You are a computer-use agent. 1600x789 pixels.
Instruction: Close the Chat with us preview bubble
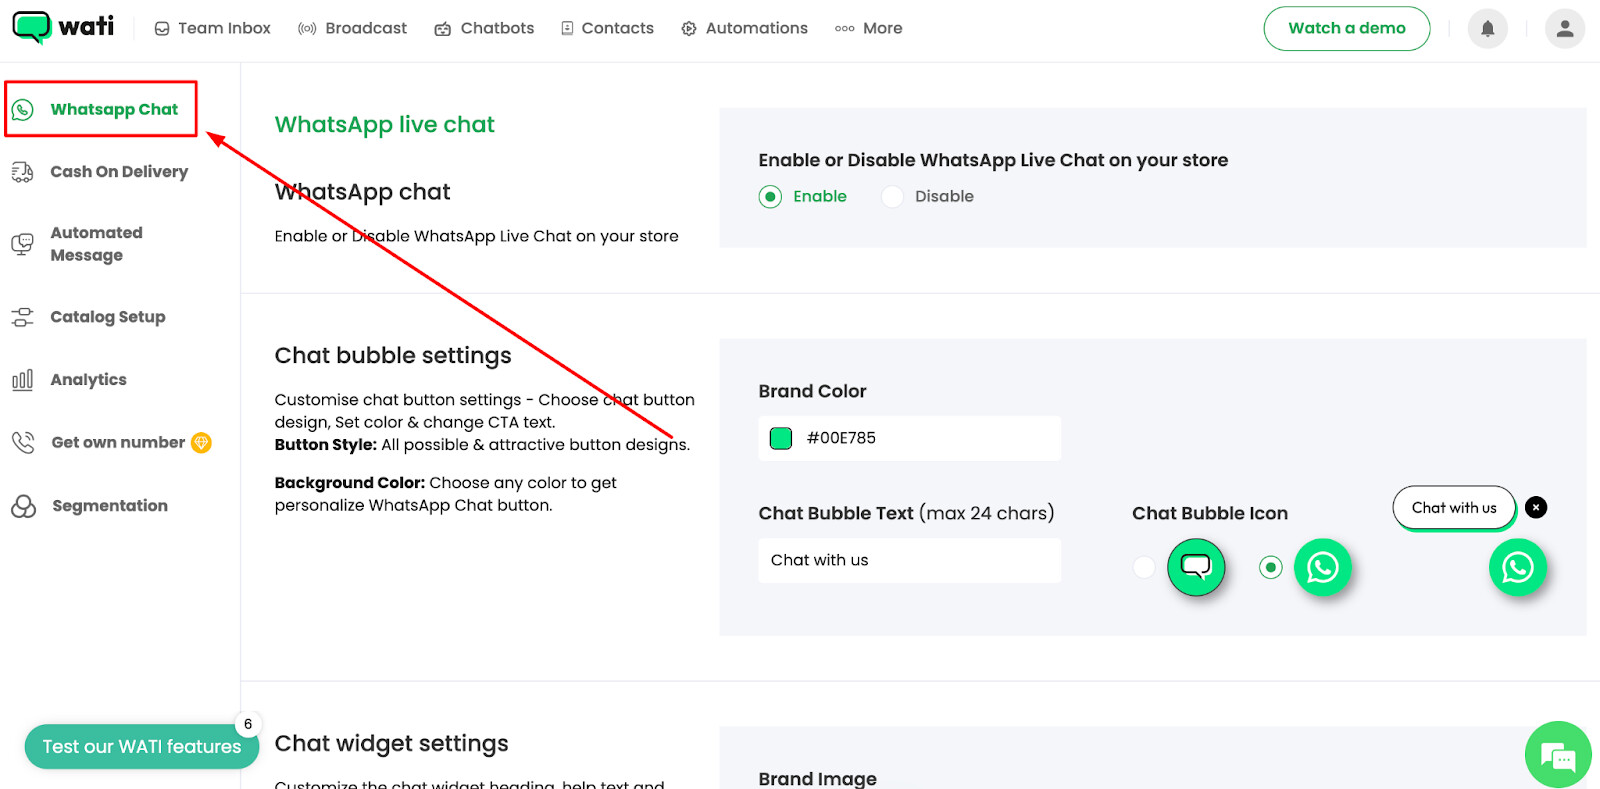coord(1536,507)
